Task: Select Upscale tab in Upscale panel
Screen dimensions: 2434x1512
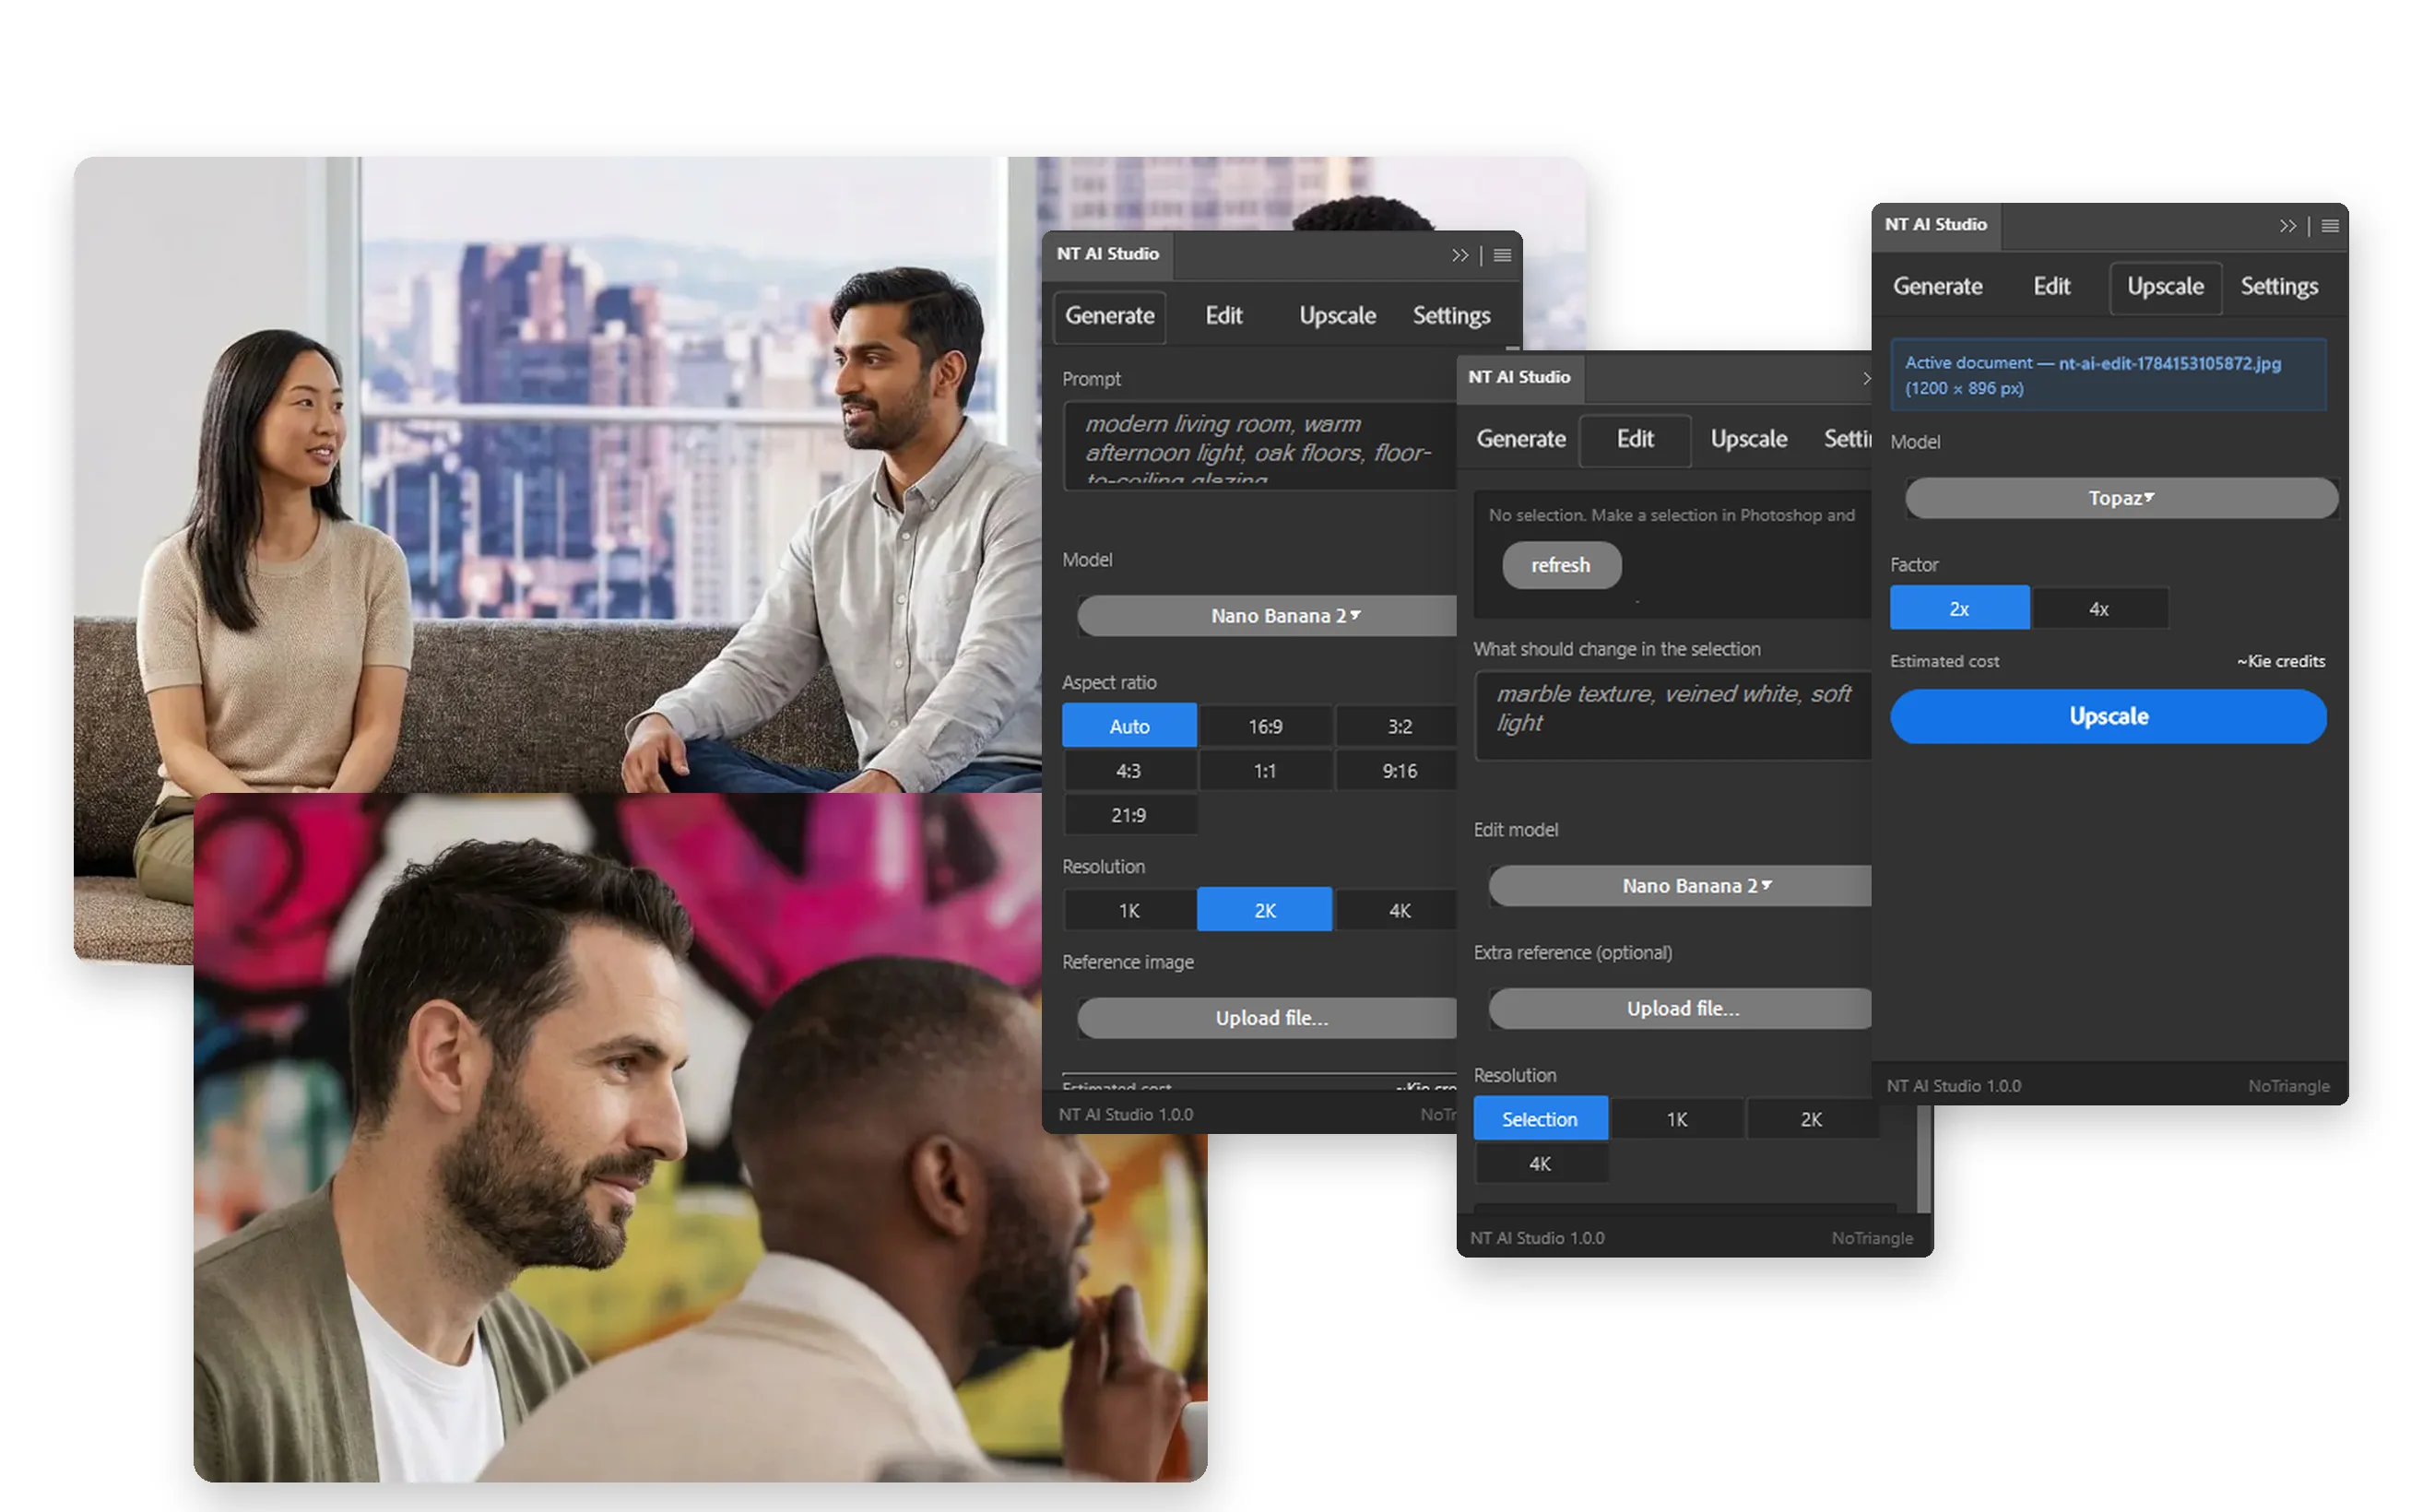Action: point(2165,287)
